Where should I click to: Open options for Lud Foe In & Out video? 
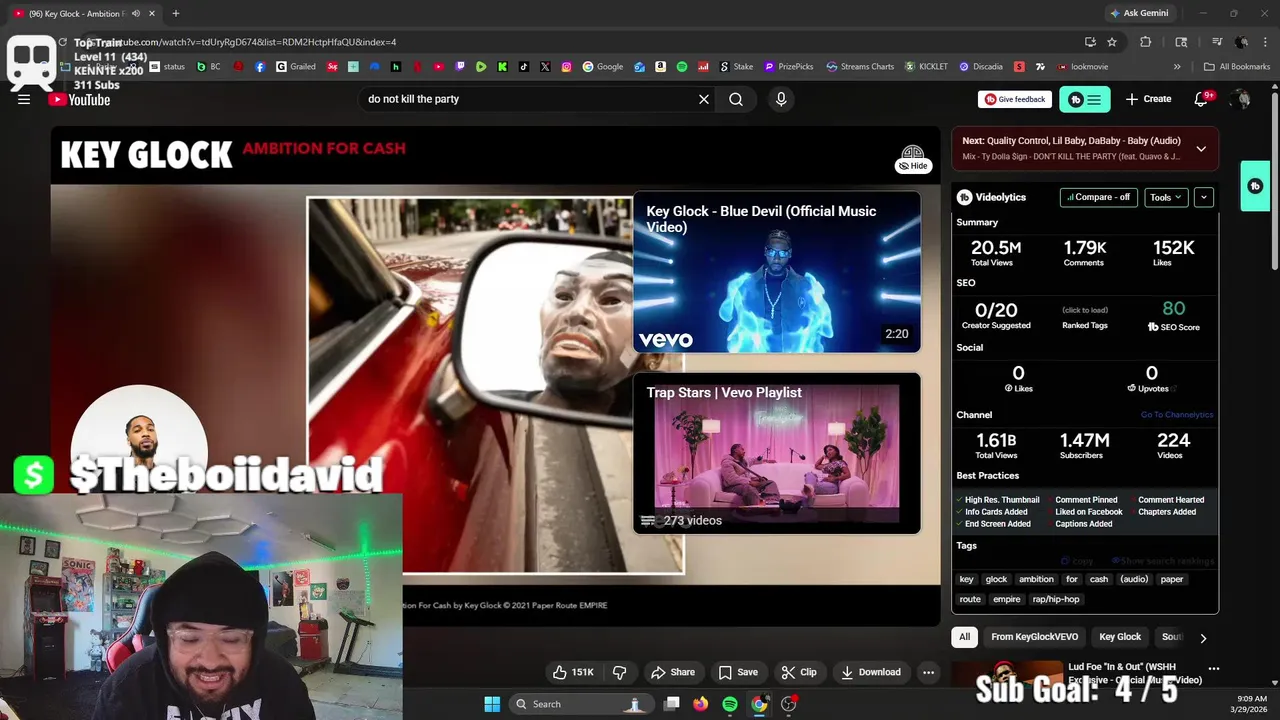click(x=1214, y=669)
